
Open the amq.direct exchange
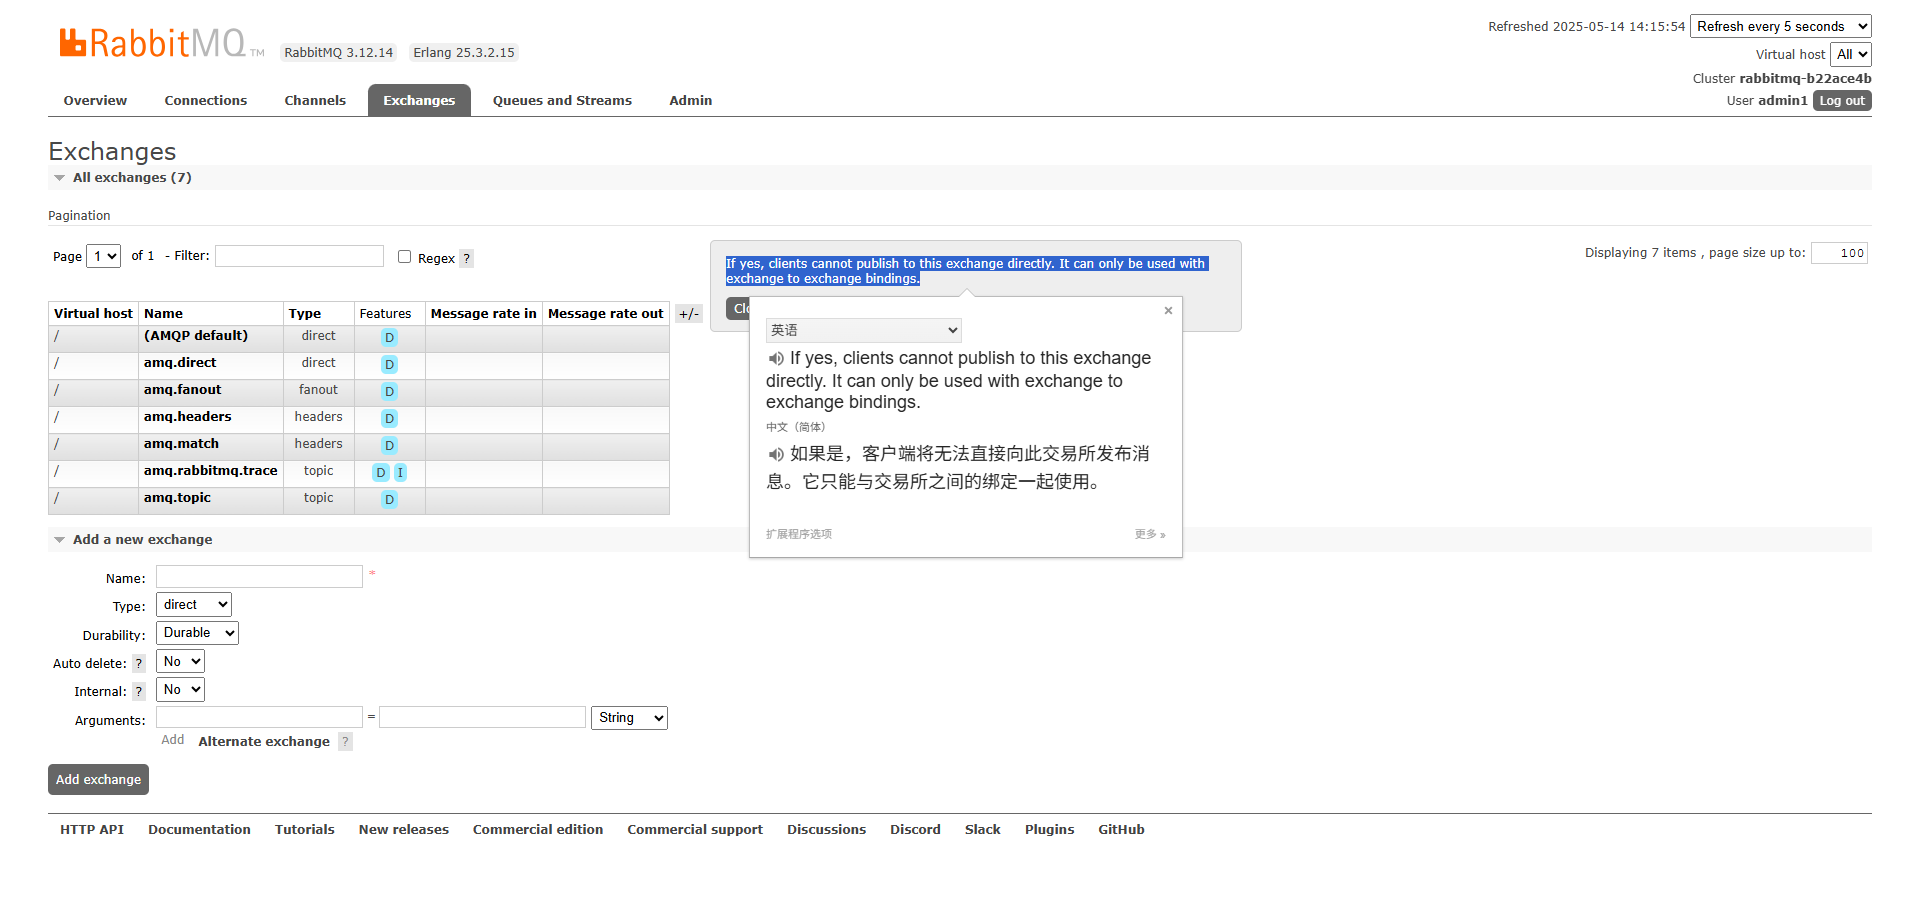180,363
